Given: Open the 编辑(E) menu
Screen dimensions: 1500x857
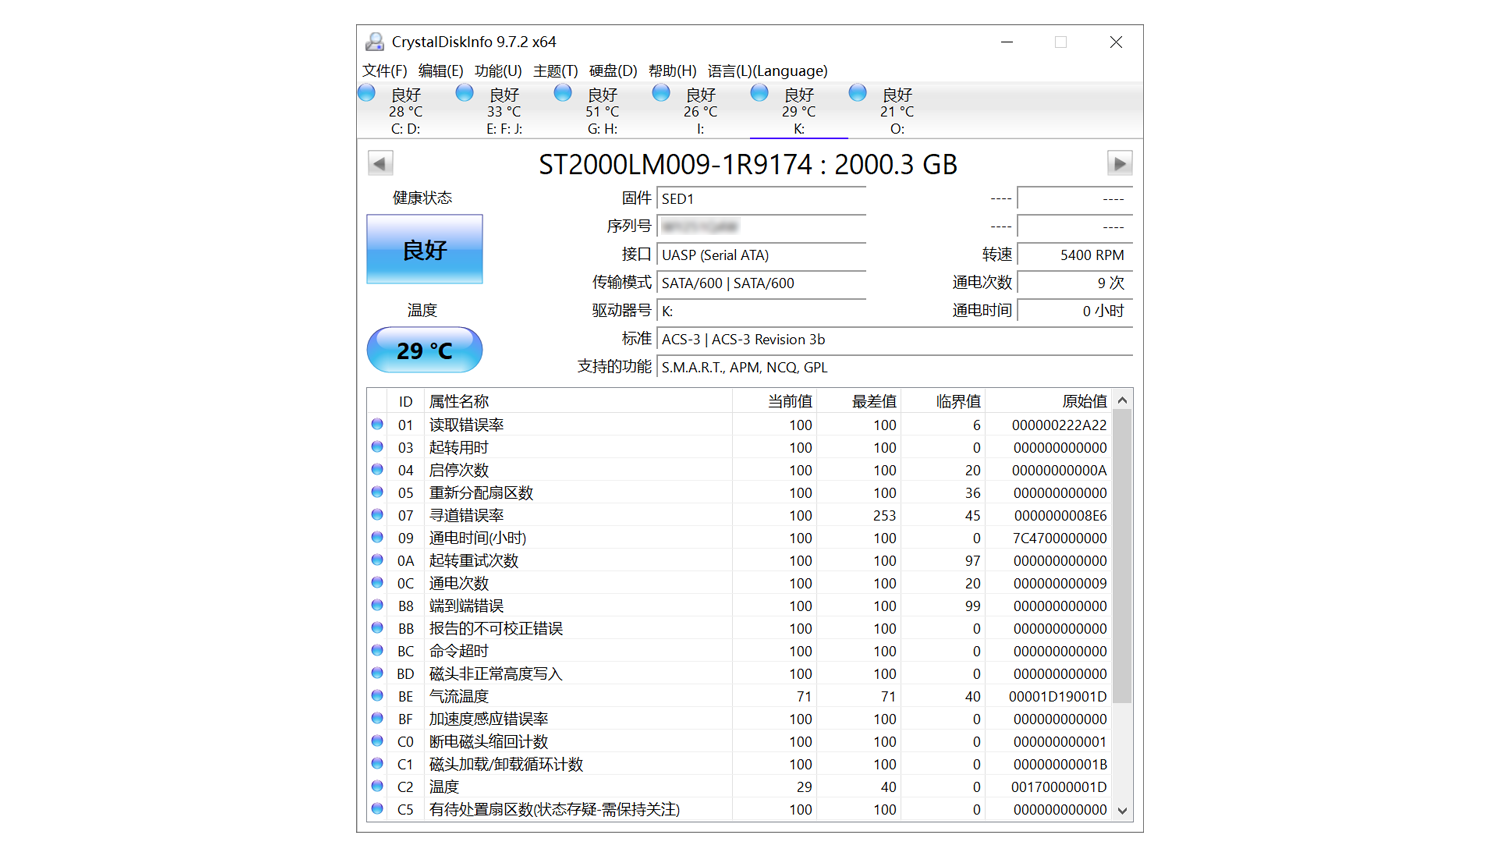Looking at the screenshot, I should pos(441,71).
